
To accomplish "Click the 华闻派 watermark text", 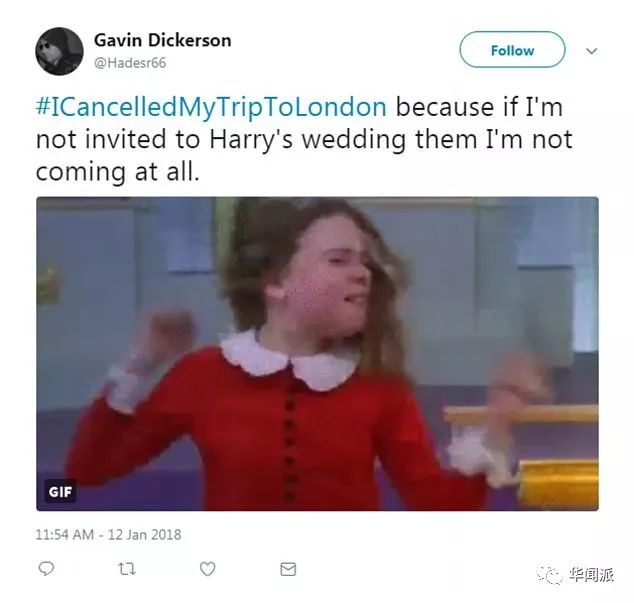I will pos(591,574).
